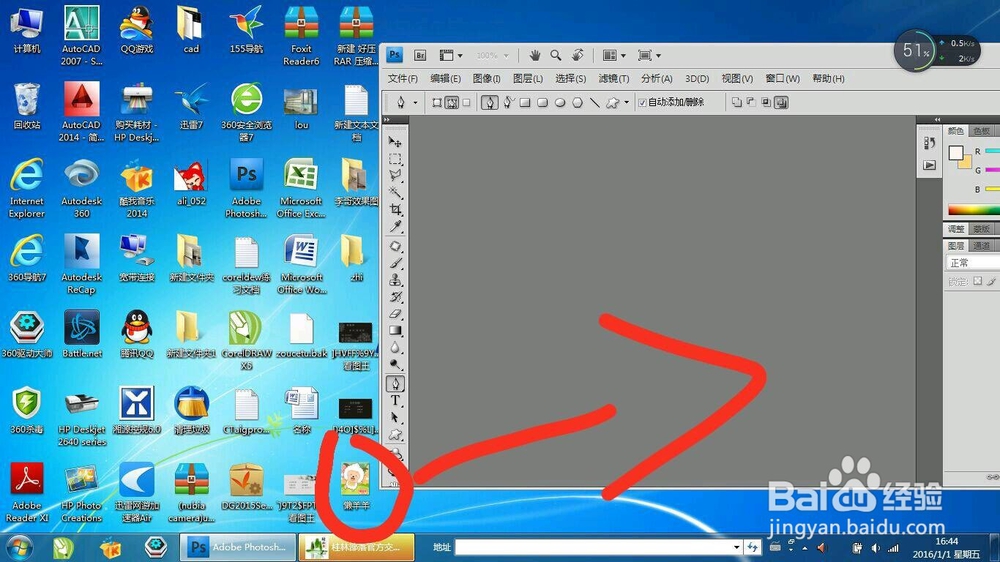Select the Move tool in Photoshop

pos(395,141)
